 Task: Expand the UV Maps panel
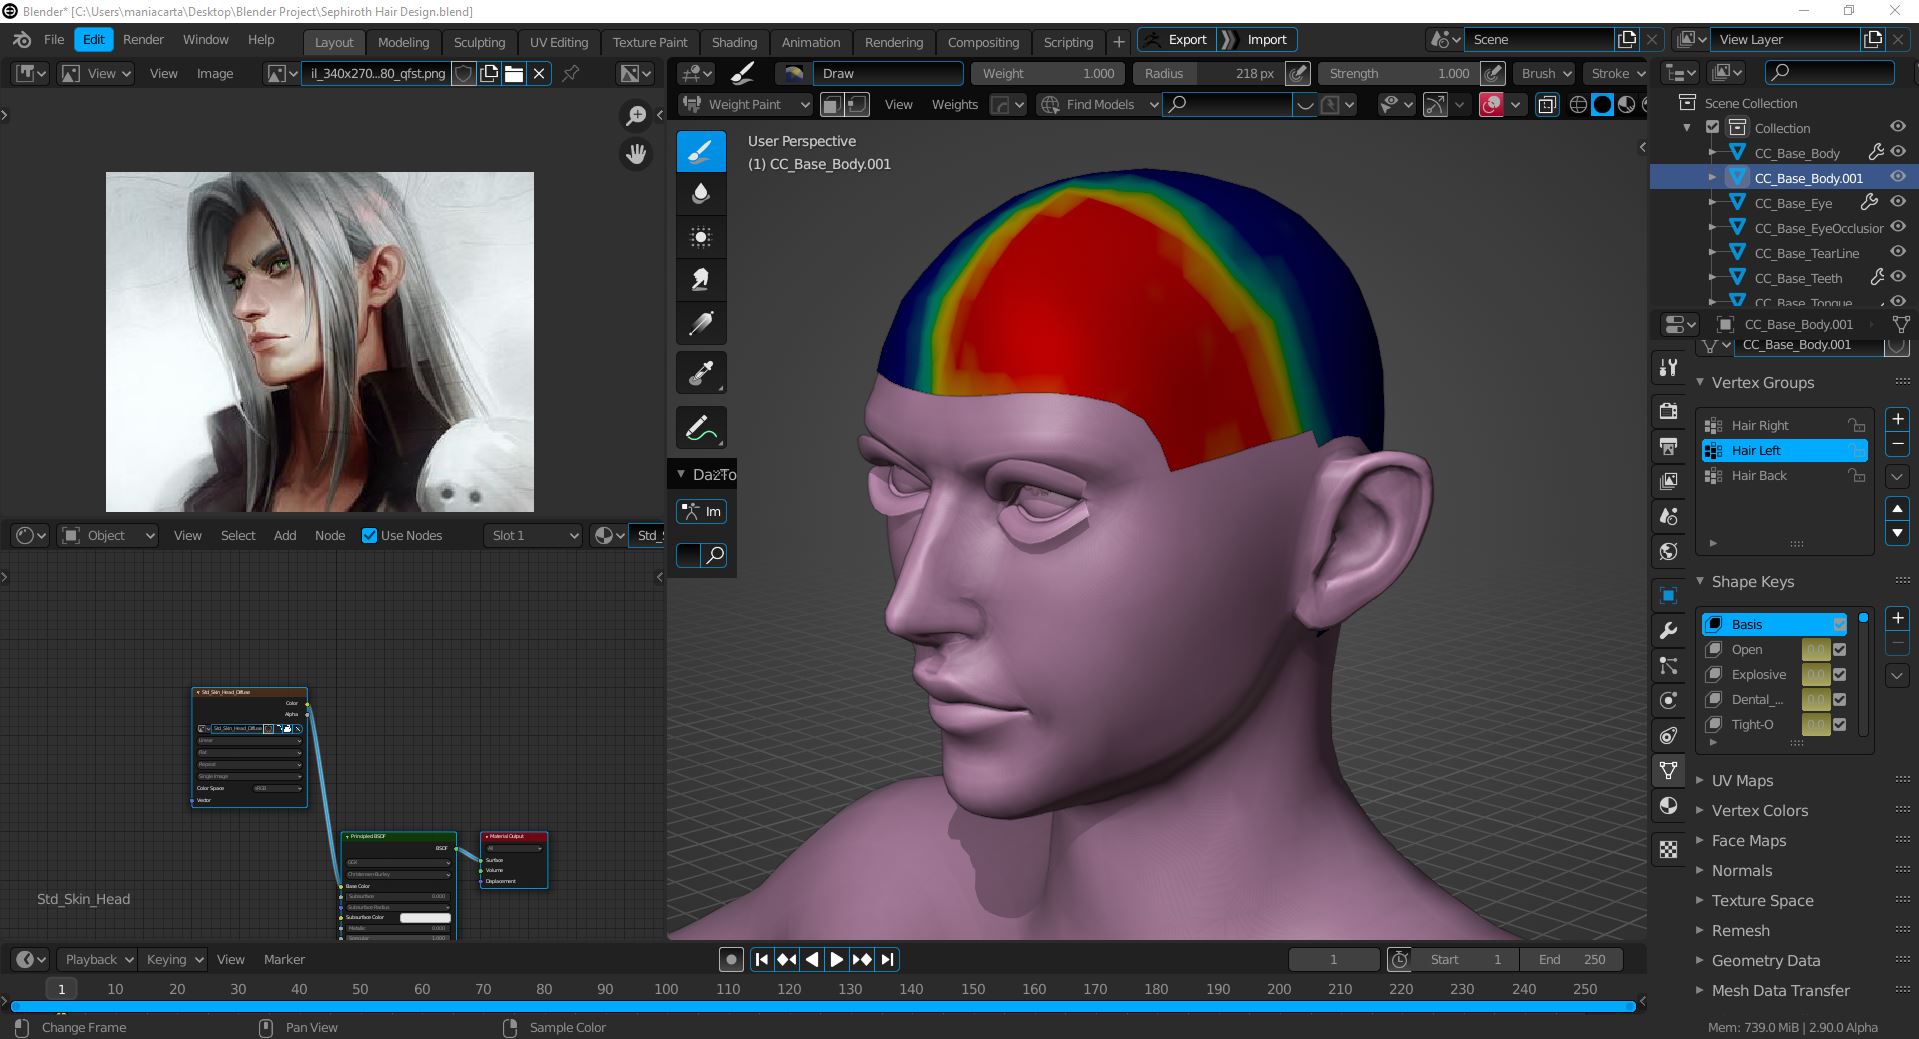[1742, 780]
